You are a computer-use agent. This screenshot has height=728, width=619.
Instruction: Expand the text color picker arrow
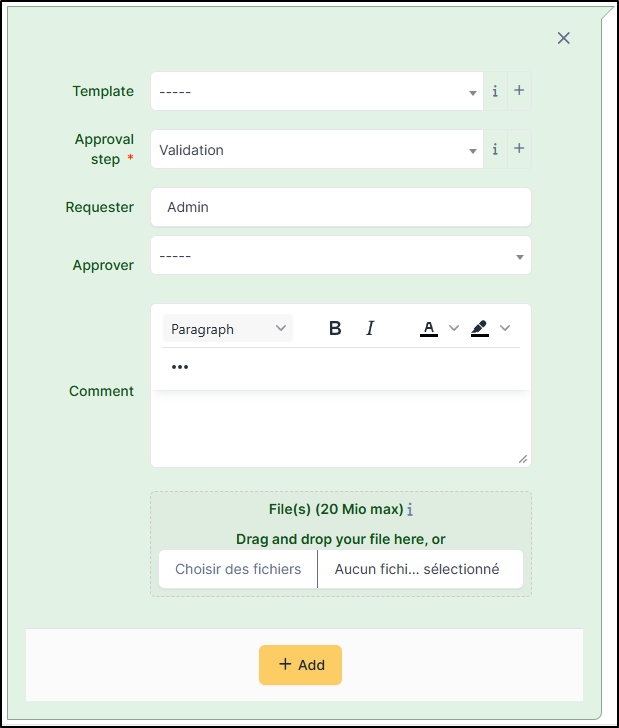[x=454, y=328]
